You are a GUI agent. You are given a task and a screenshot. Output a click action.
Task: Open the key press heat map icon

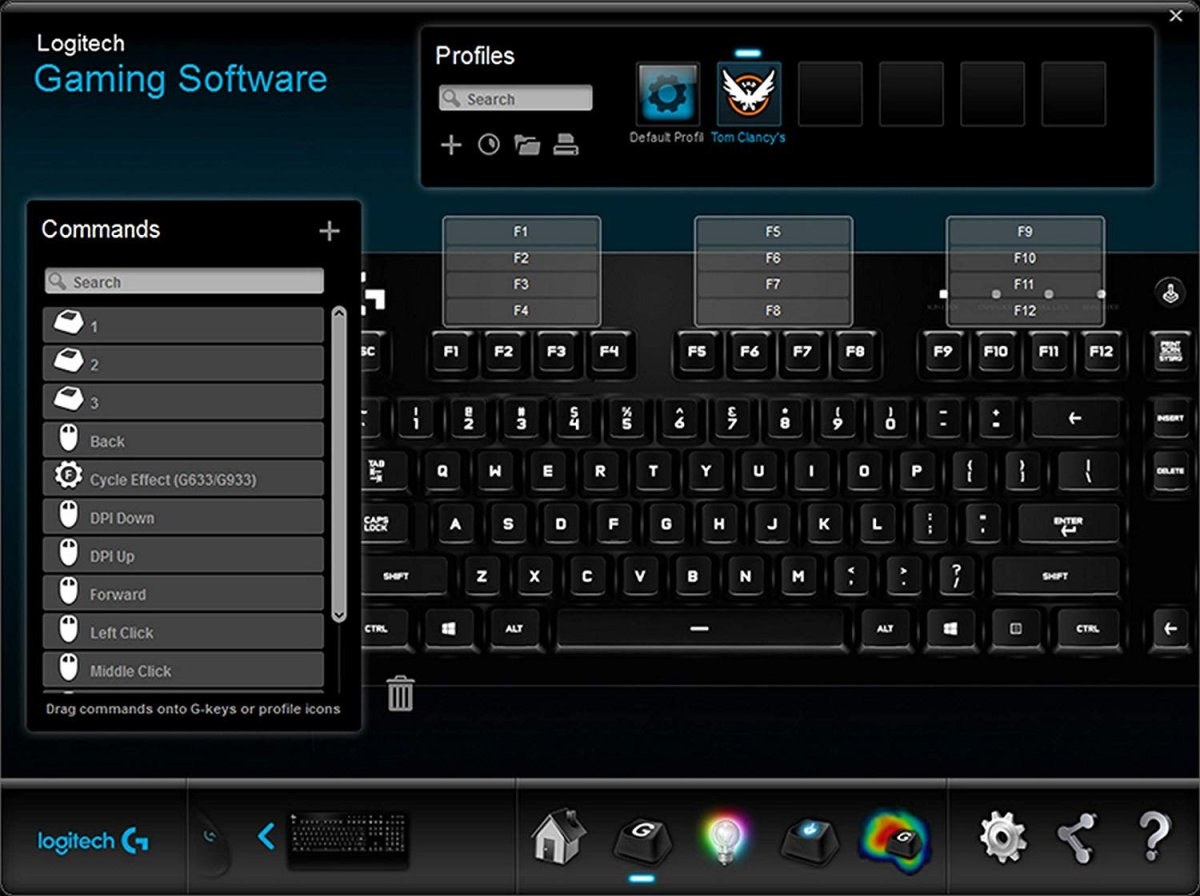click(894, 838)
